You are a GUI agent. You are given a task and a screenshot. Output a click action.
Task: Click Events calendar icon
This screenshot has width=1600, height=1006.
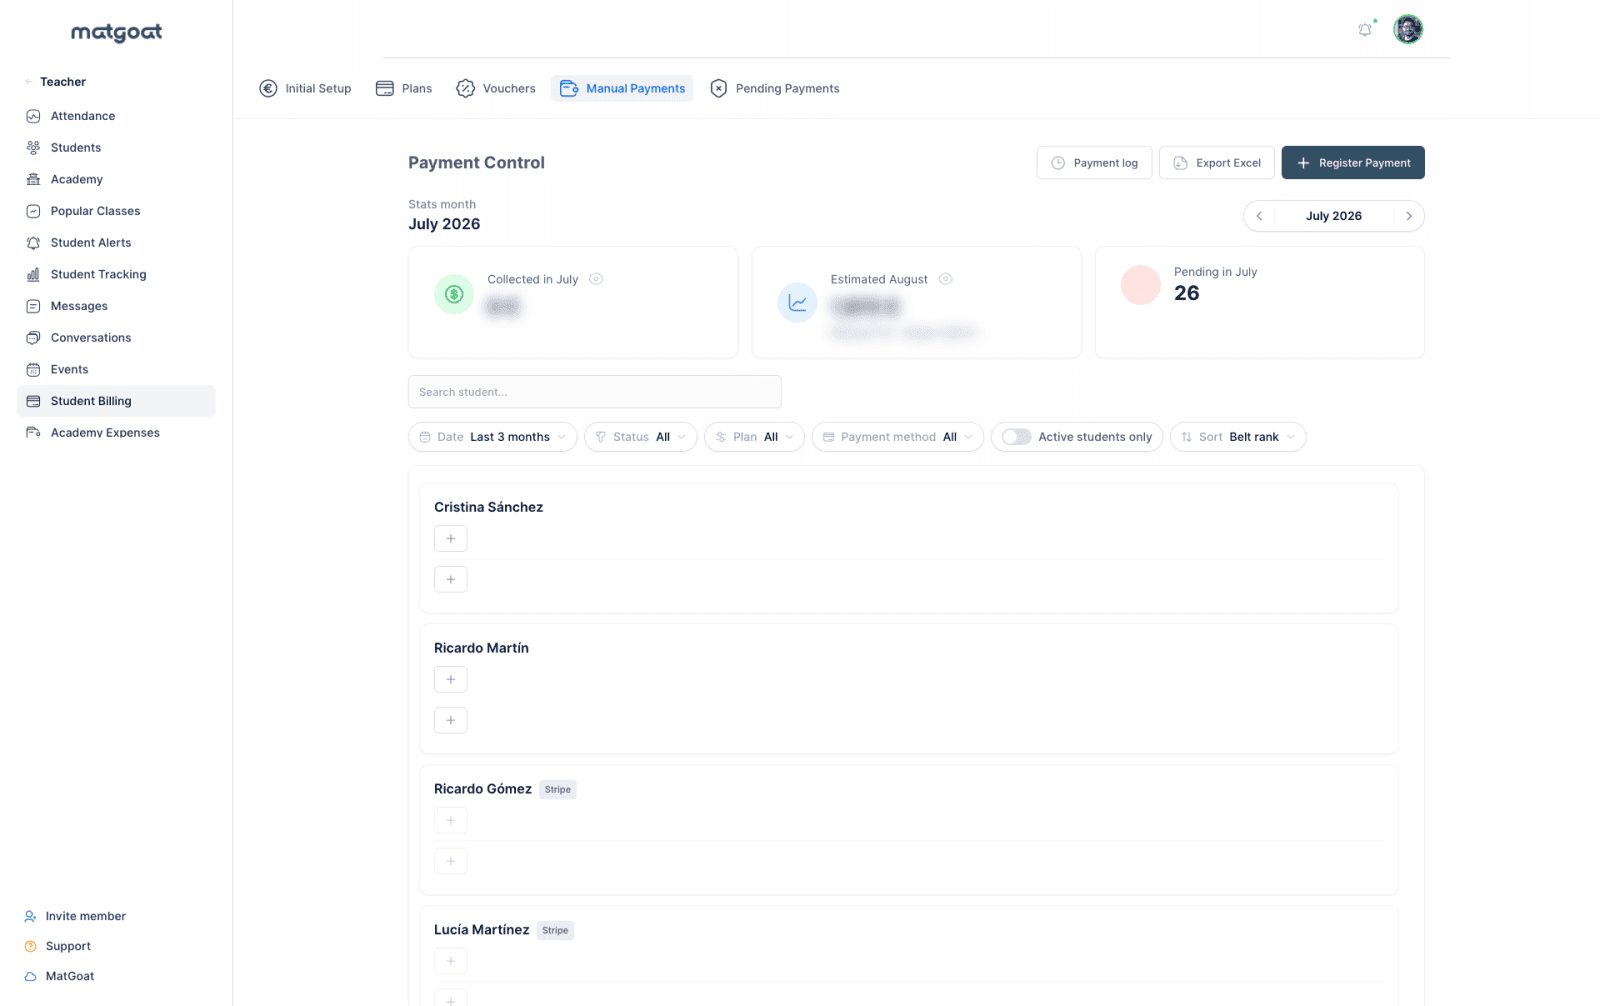tap(33, 370)
